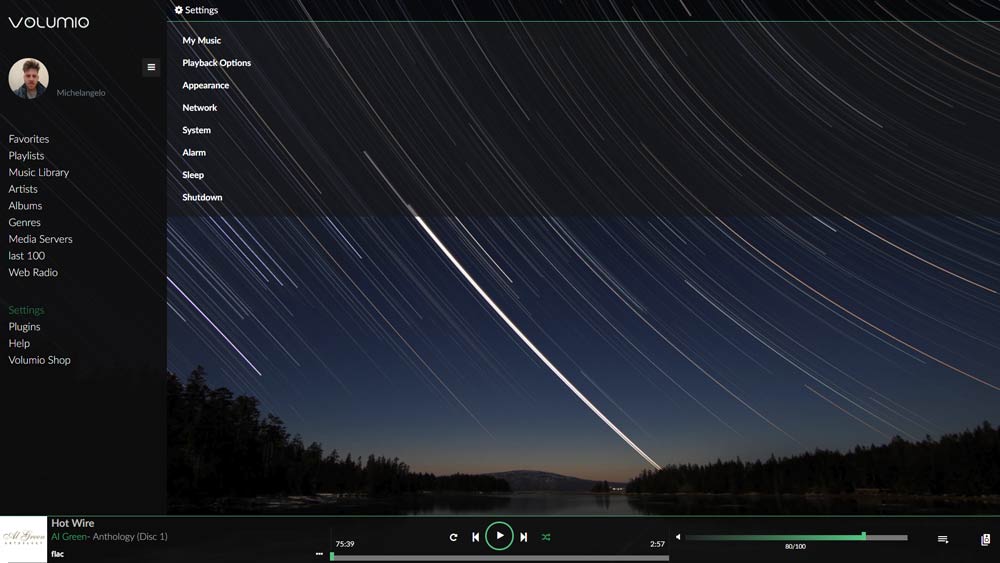
Task: Skip to the previous track
Action: point(476,537)
